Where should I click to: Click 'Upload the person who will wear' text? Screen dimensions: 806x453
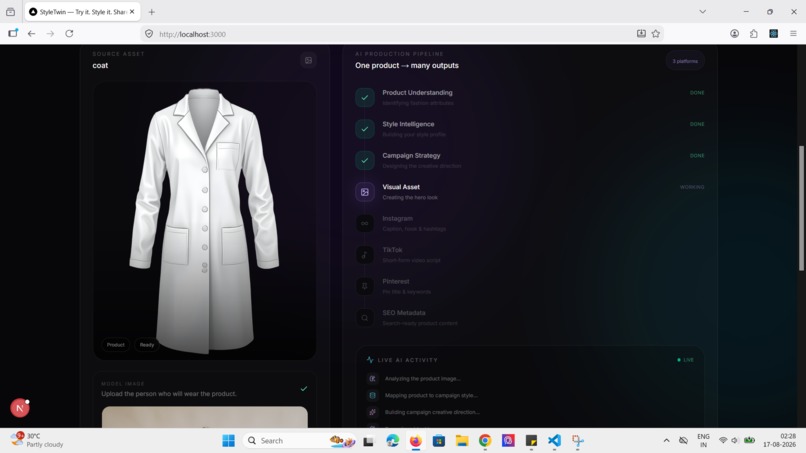(169, 394)
